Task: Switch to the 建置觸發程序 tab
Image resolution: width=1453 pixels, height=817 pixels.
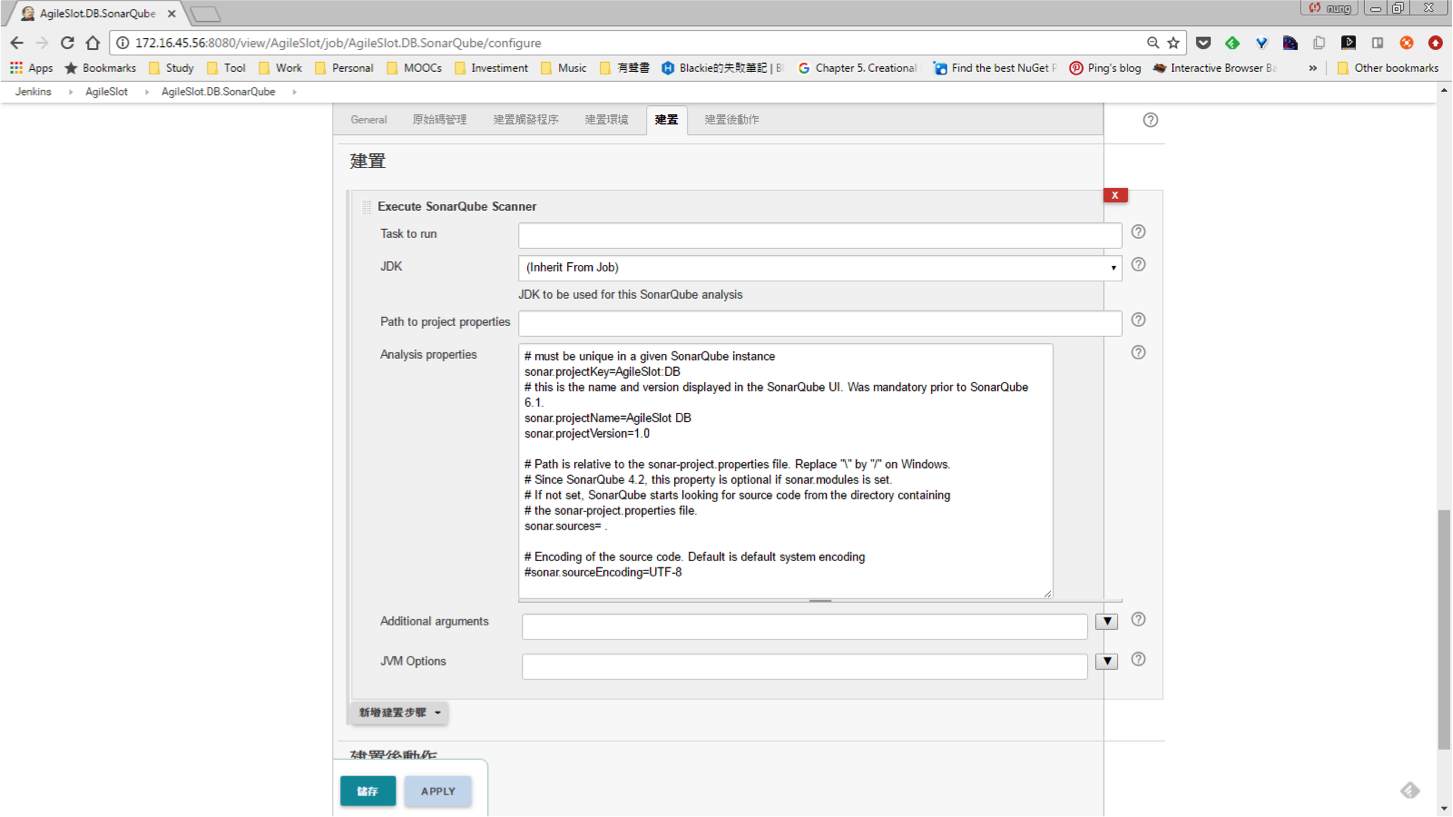Action: click(525, 120)
